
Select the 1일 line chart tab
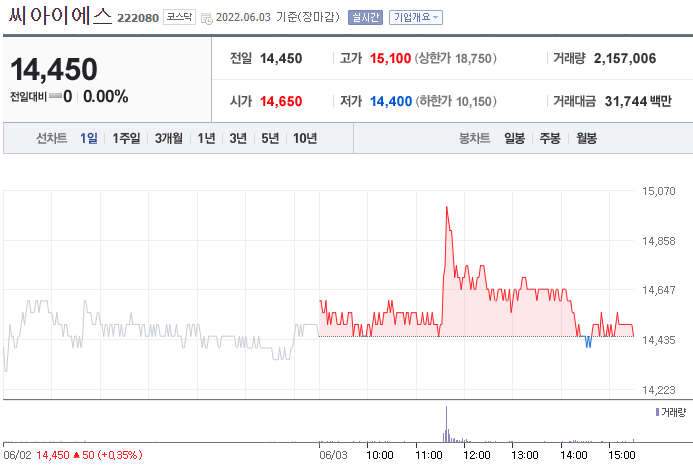click(x=89, y=138)
